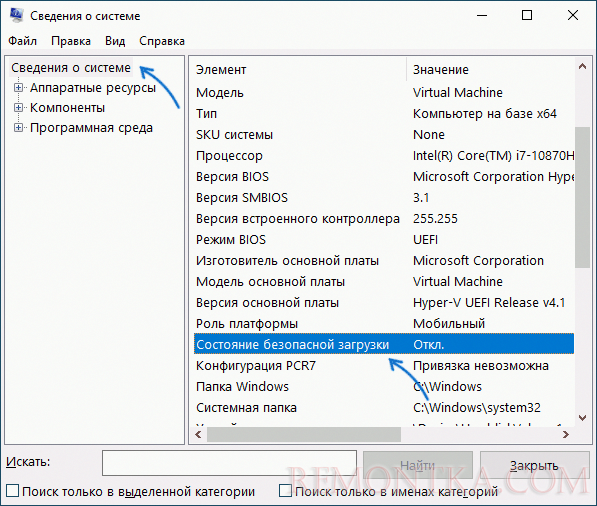This screenshot has height=506, width=597.
Task: Click the horizontal scrollbar left arrow
Action: point(198,434)
